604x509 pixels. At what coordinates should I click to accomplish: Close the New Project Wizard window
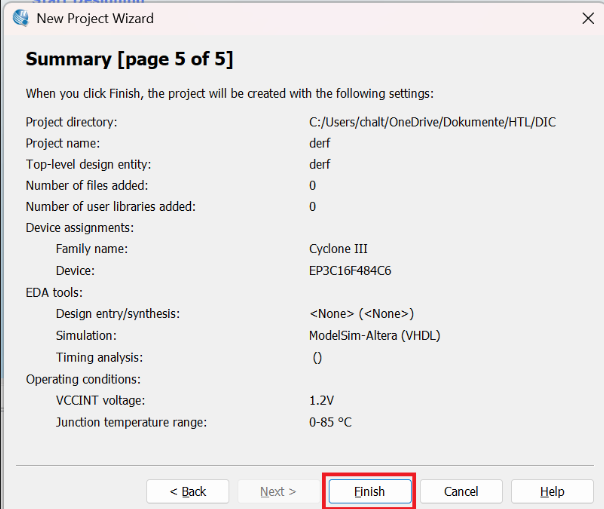click(587, 18)
